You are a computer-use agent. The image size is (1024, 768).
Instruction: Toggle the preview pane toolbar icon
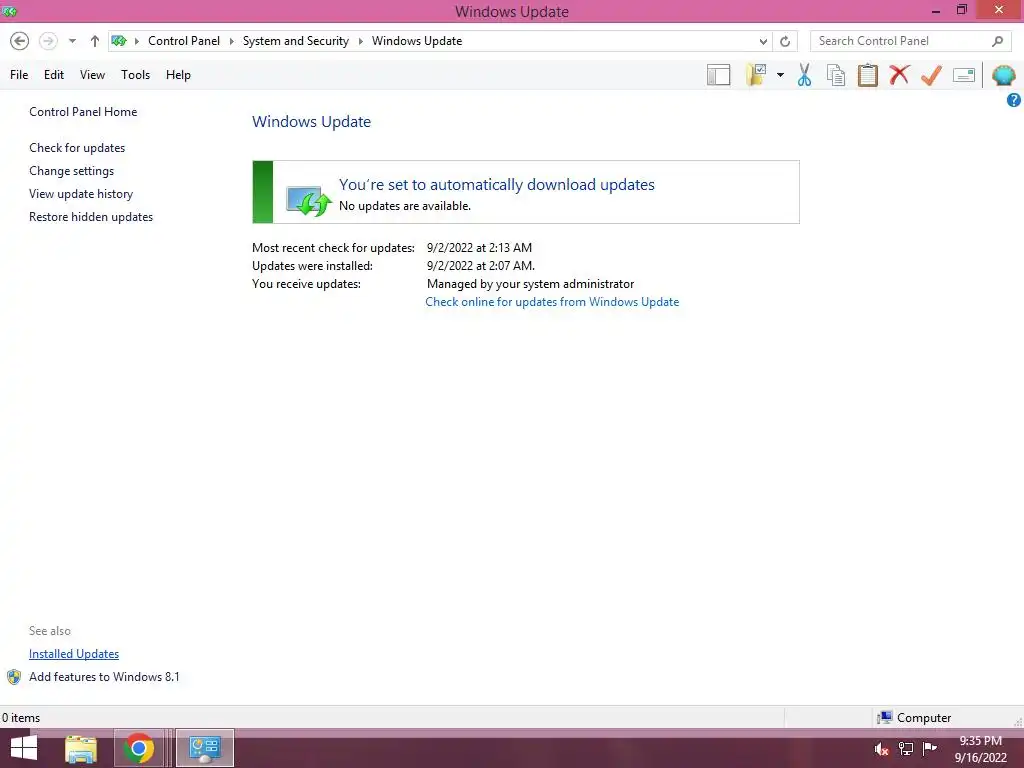[718, 75]
